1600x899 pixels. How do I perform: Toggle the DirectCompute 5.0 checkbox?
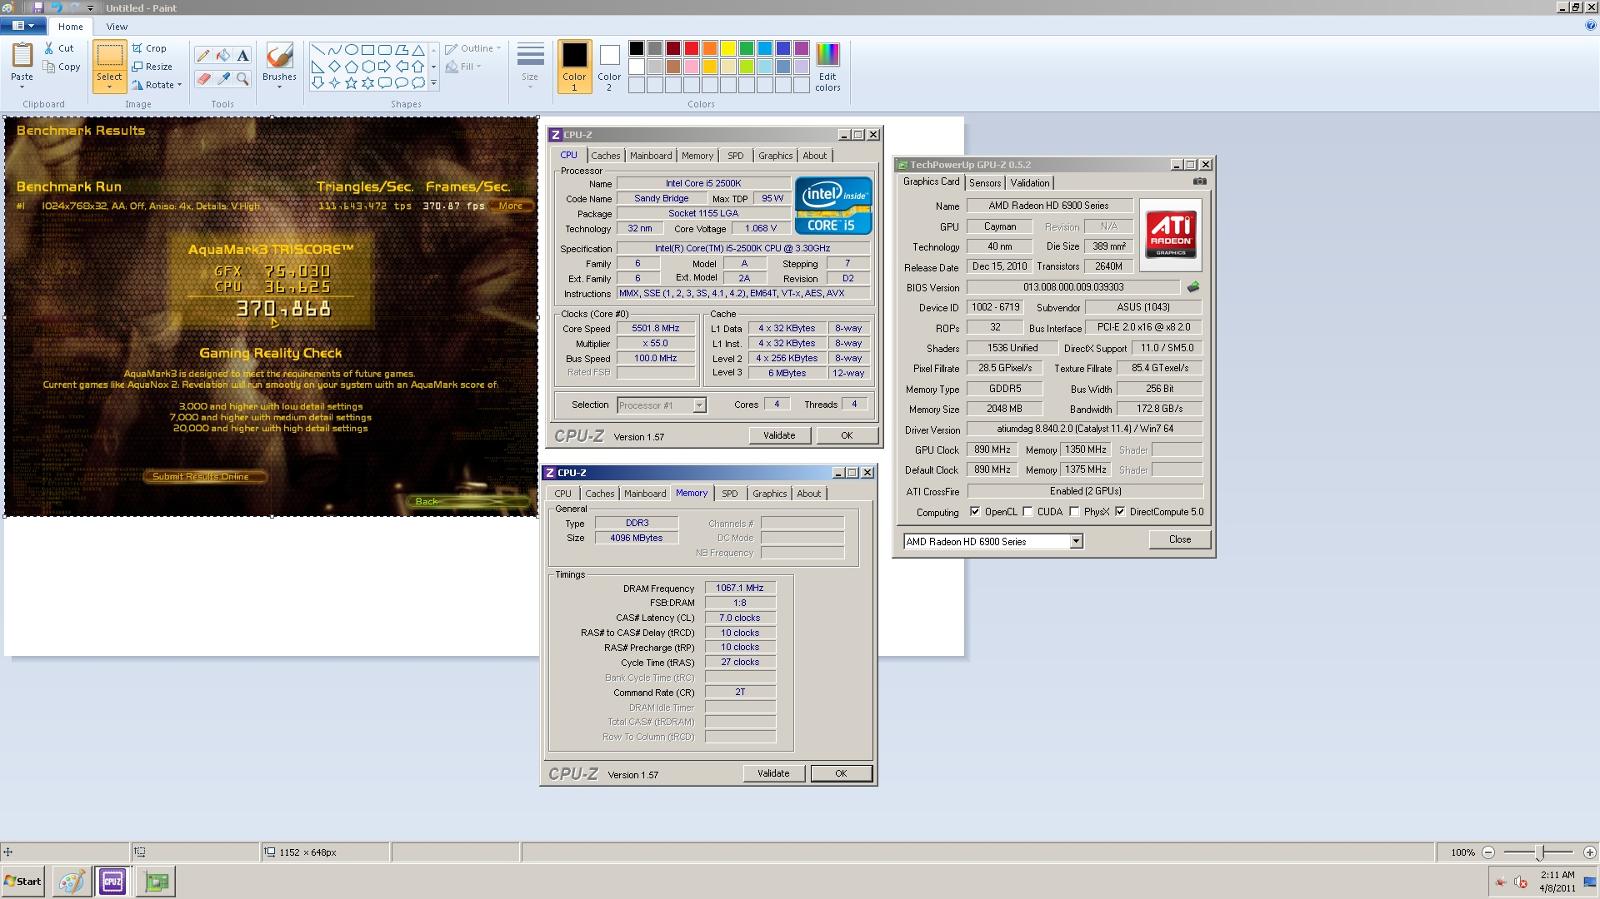[x=1120, y=512]
